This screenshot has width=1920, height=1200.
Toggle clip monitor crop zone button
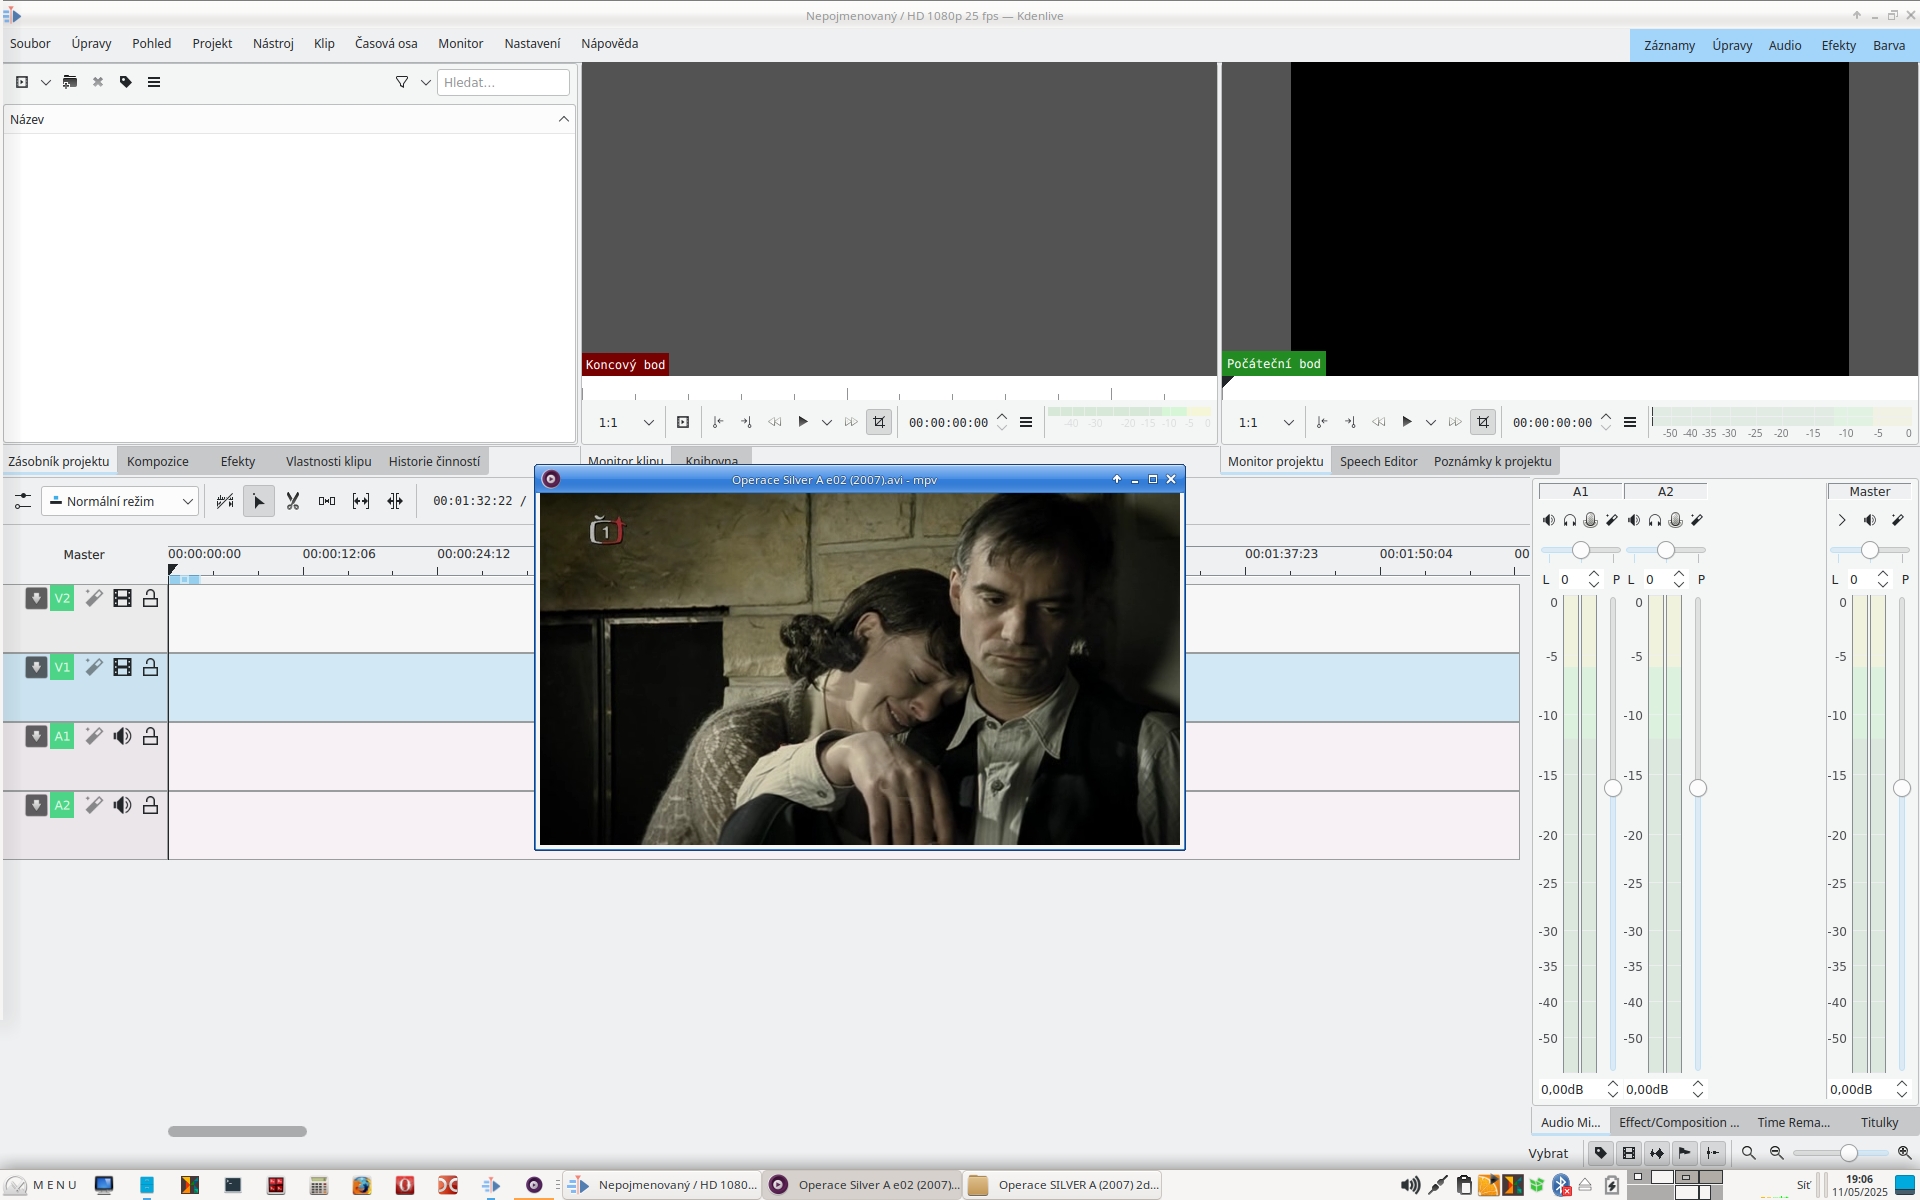[879, 422]
